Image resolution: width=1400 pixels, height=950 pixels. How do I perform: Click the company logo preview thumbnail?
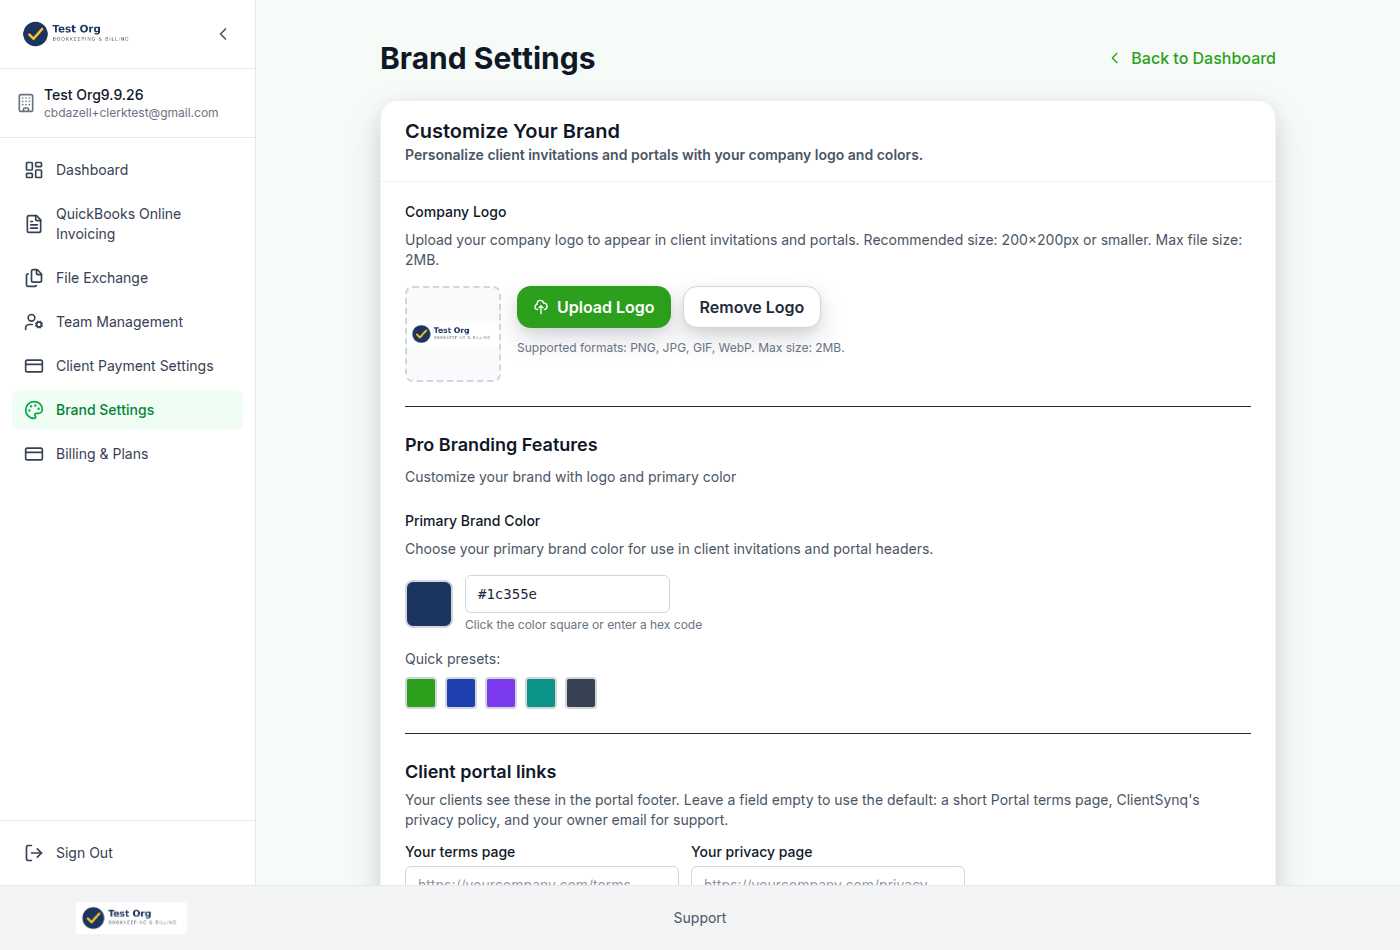tap(453, 334)
